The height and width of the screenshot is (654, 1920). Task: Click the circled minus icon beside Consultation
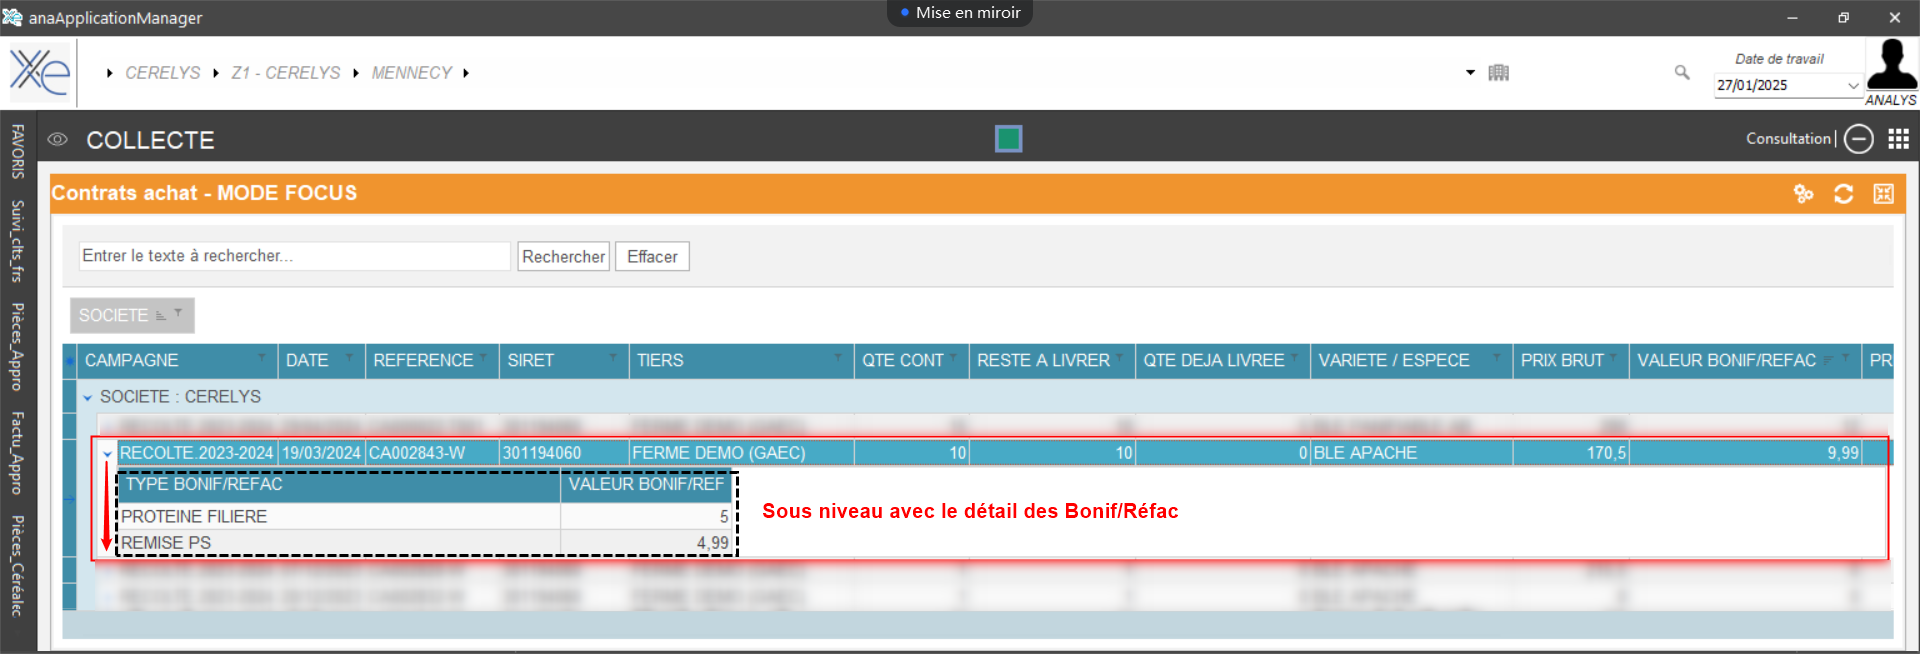point(1858,139)
